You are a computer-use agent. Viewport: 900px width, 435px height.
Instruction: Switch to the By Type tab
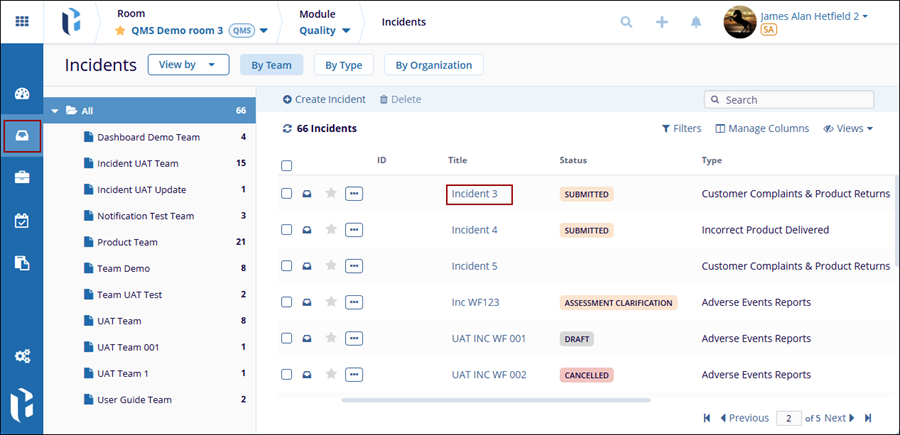tap(344, 65)
